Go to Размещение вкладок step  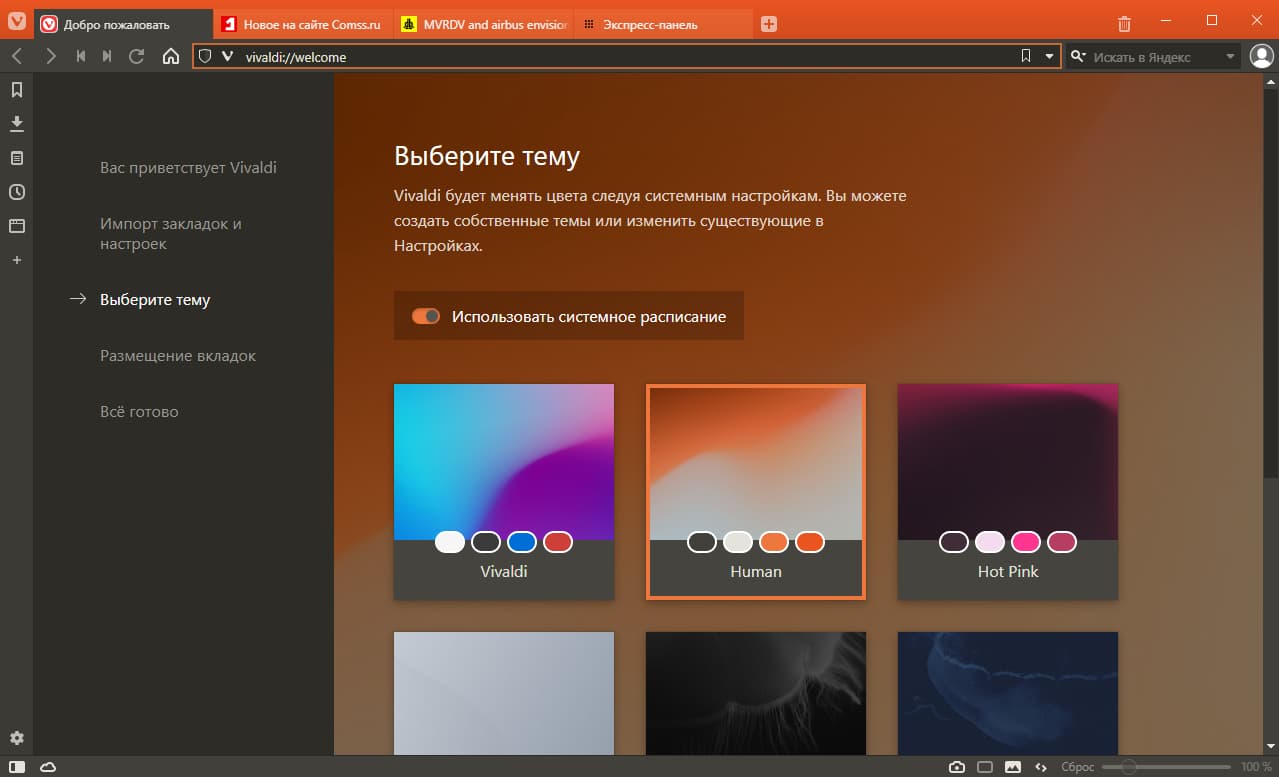pyautogui.click(x=178, y=356)
